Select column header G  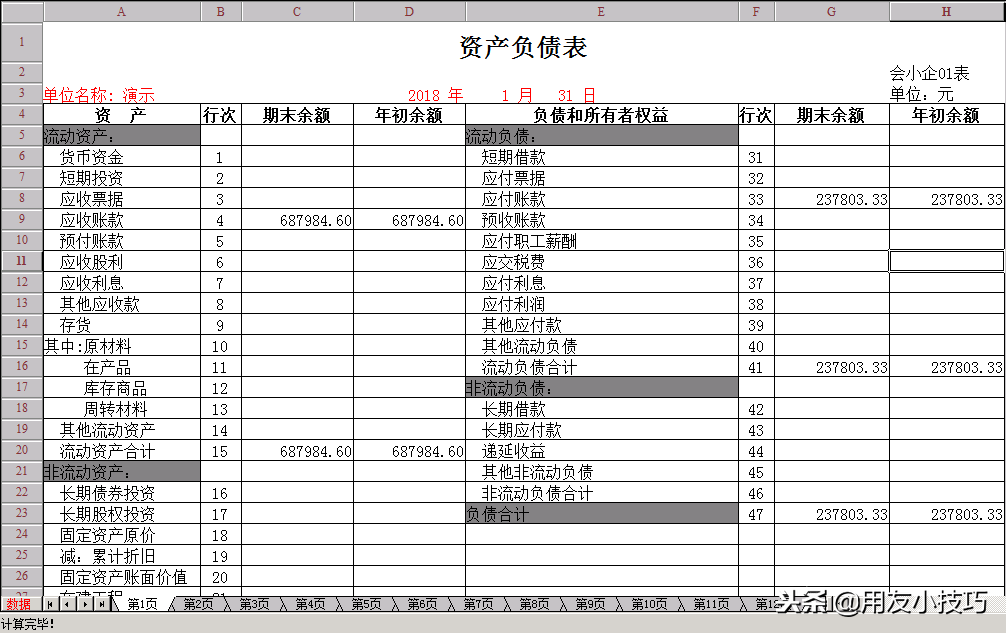(831, 12)
